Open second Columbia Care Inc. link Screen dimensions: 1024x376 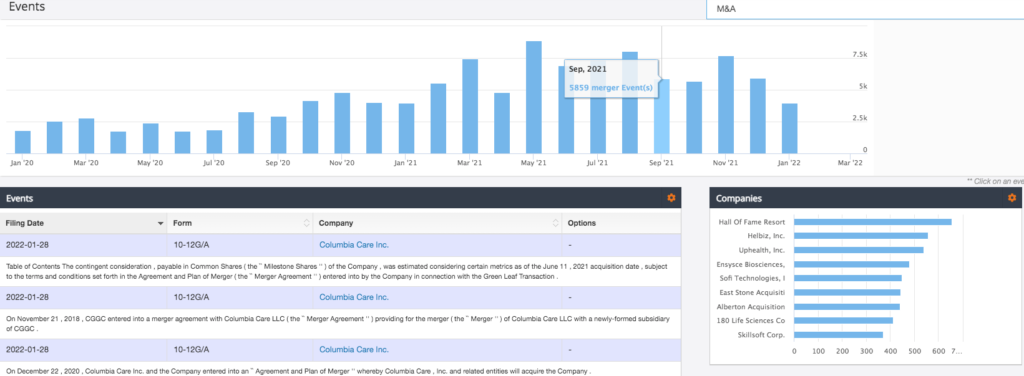[x=353, y=297]
